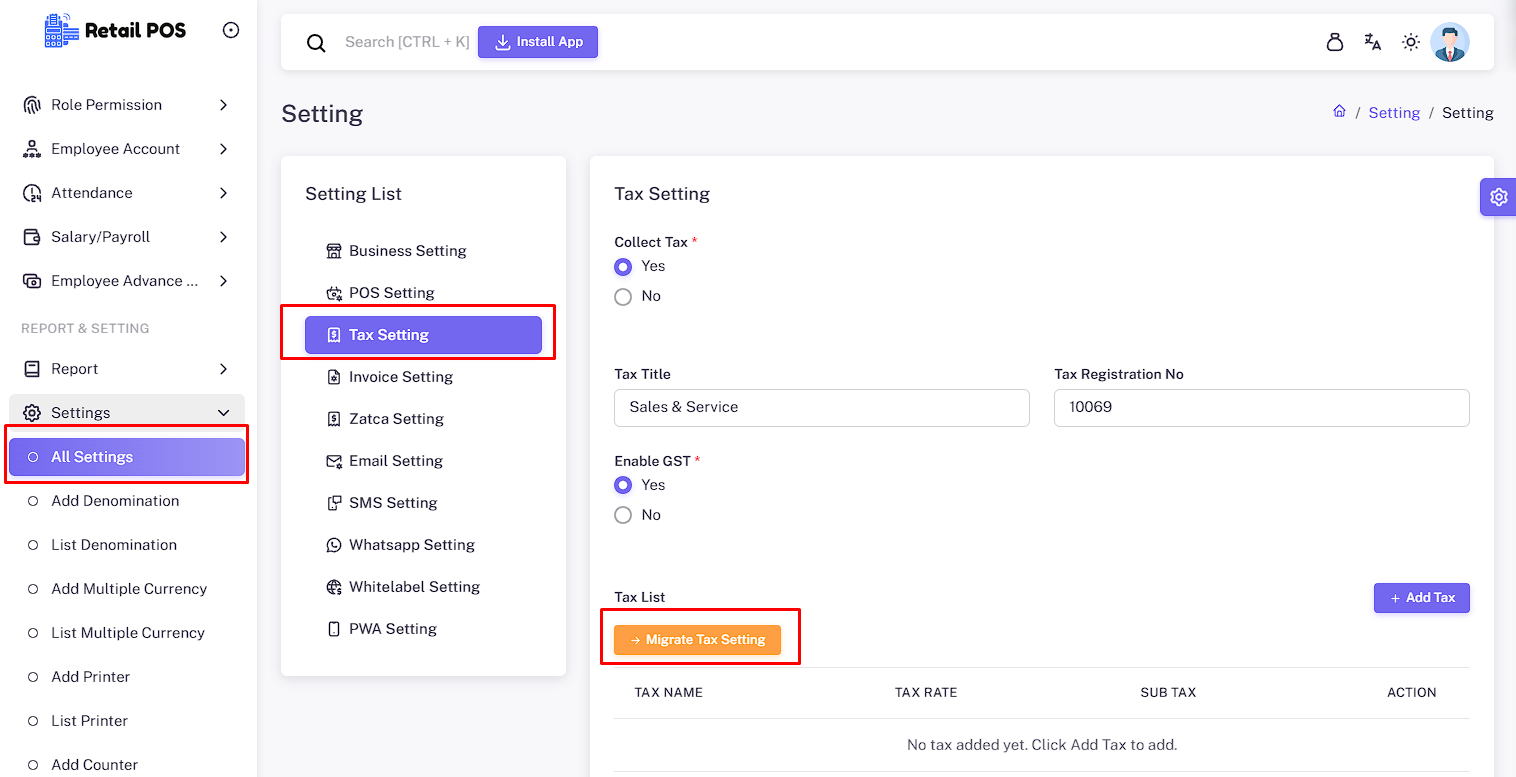Image resolution: width=1516 pixels, height=777 pixels.
Task: Click Migrate Tax Setting button
Action: pos(697,640)
